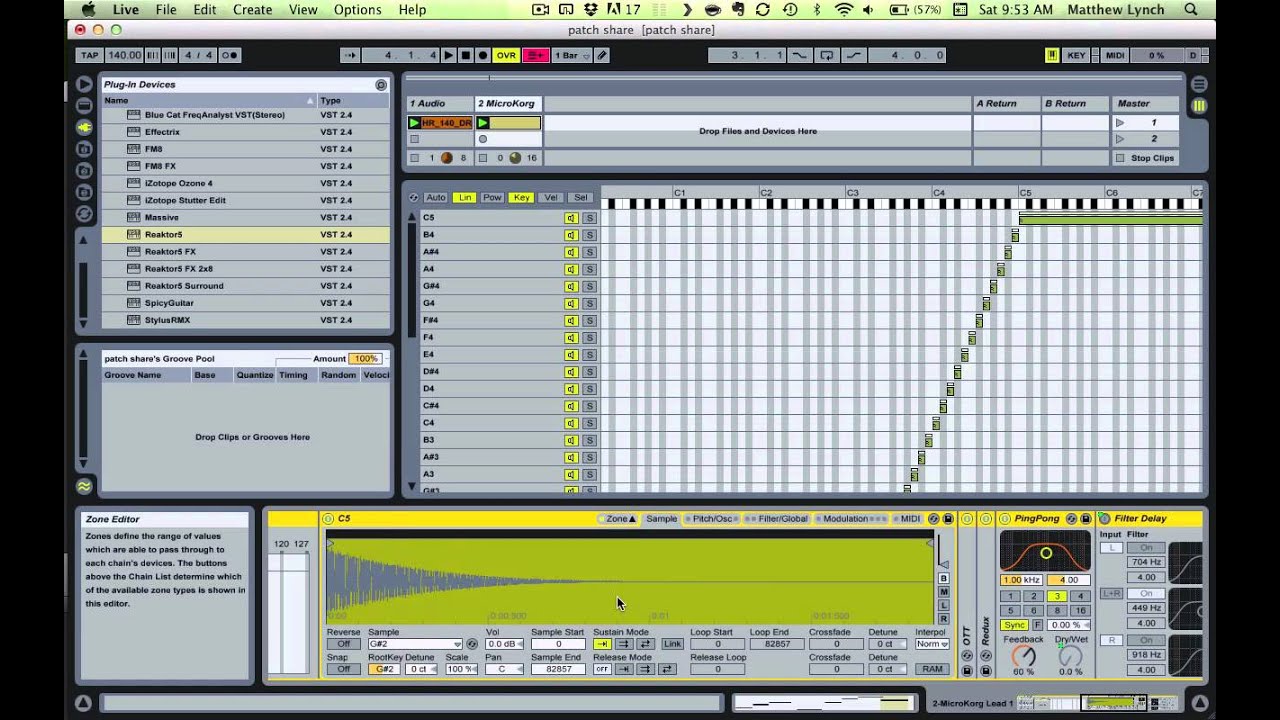
Task: Open the first File Browser icon
Action: click(84, 149)
